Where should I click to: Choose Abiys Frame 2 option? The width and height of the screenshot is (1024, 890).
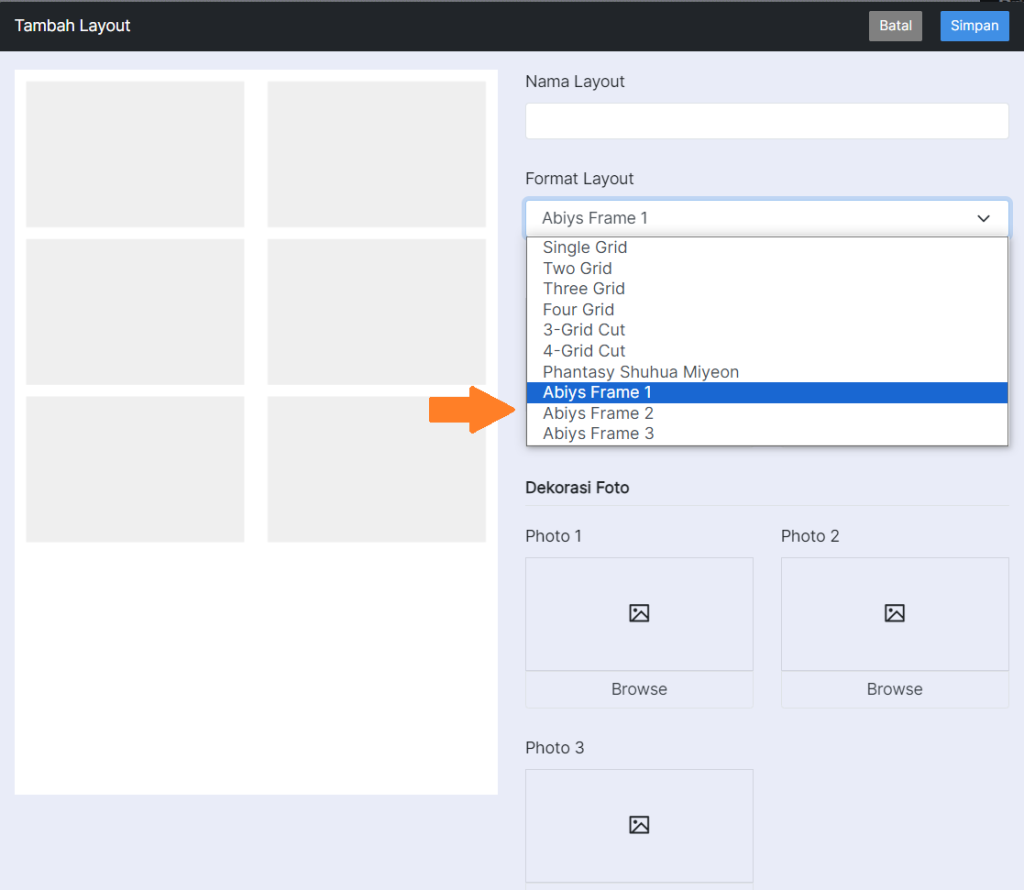767,413
